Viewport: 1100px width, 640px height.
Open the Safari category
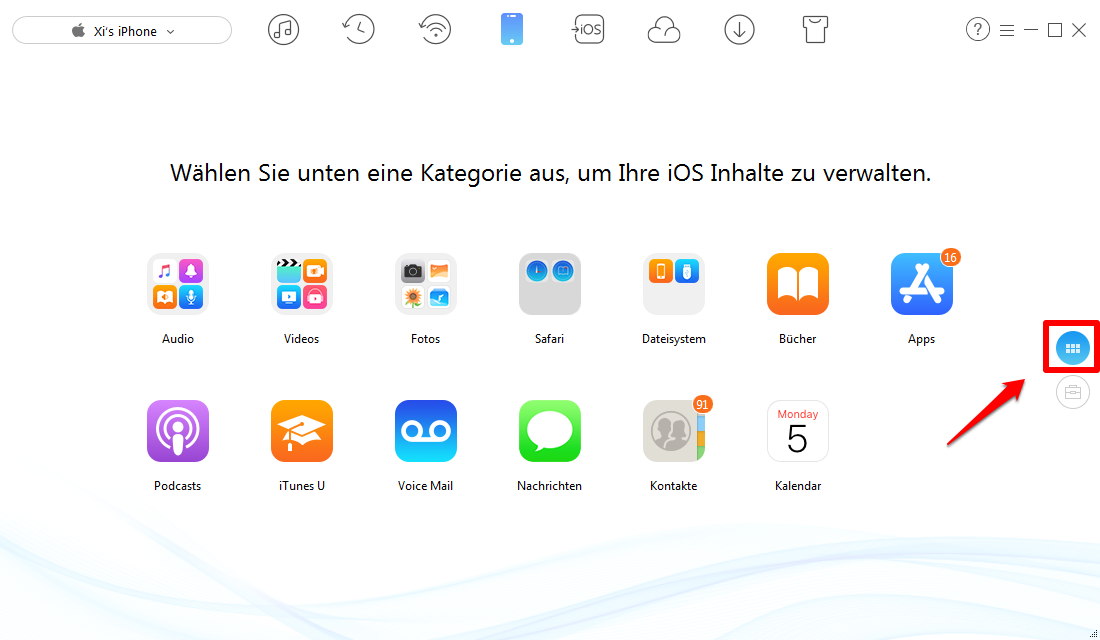point(550,284)
